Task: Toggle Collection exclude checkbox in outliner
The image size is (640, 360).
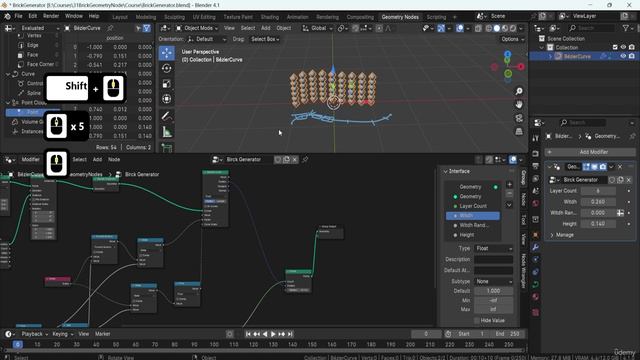Action: click(615, 47)
